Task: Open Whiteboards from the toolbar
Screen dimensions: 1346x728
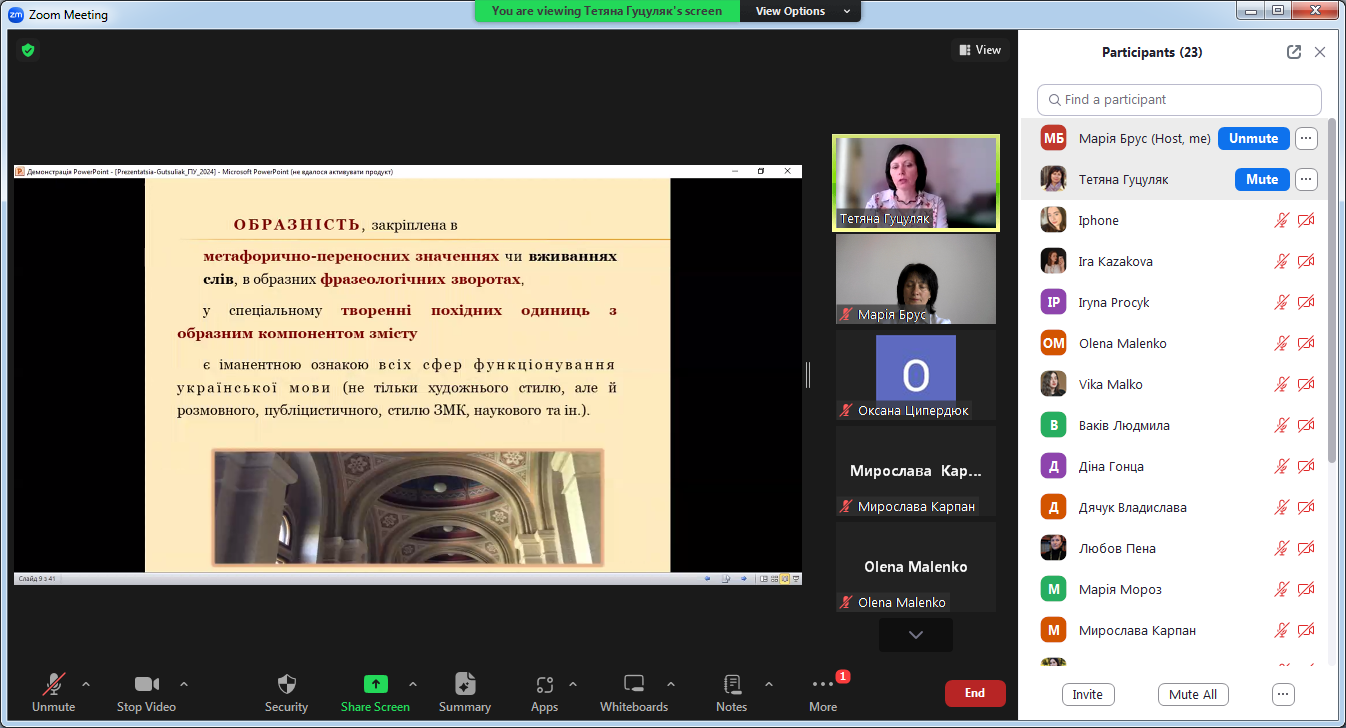Action: click(x=633, y=685)
